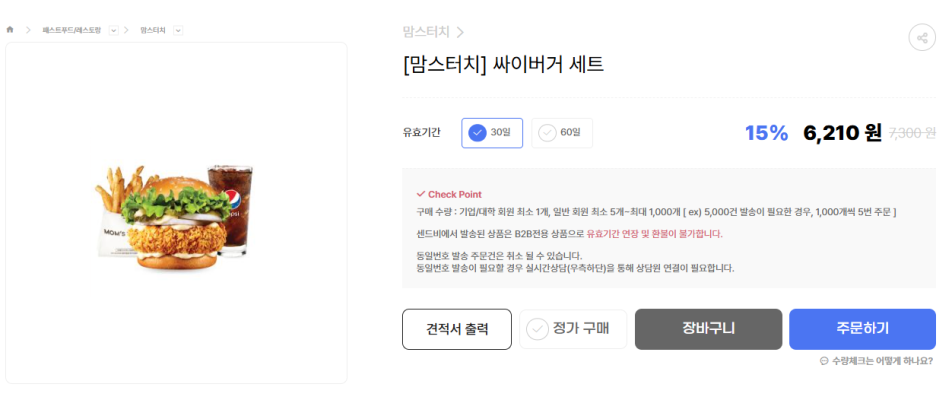
Task: Click the 맘스터치 breadcrumb item
Action: coord(152,30)
